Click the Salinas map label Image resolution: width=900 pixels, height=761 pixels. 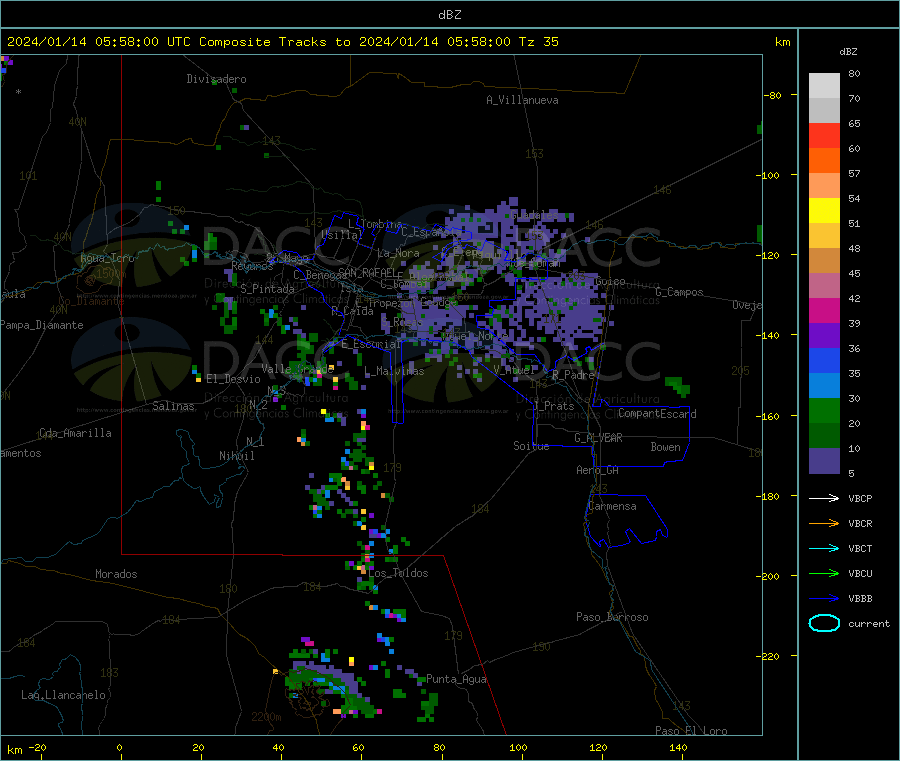(173, 406)
